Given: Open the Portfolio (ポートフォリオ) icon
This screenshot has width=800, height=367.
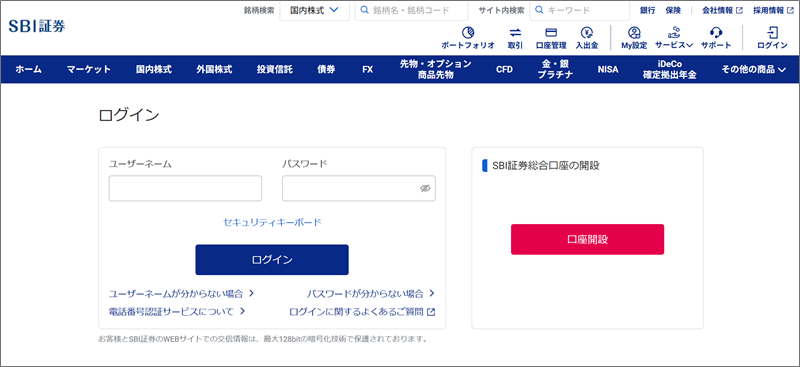Looking at the screenshot, I should coord(468,33).
